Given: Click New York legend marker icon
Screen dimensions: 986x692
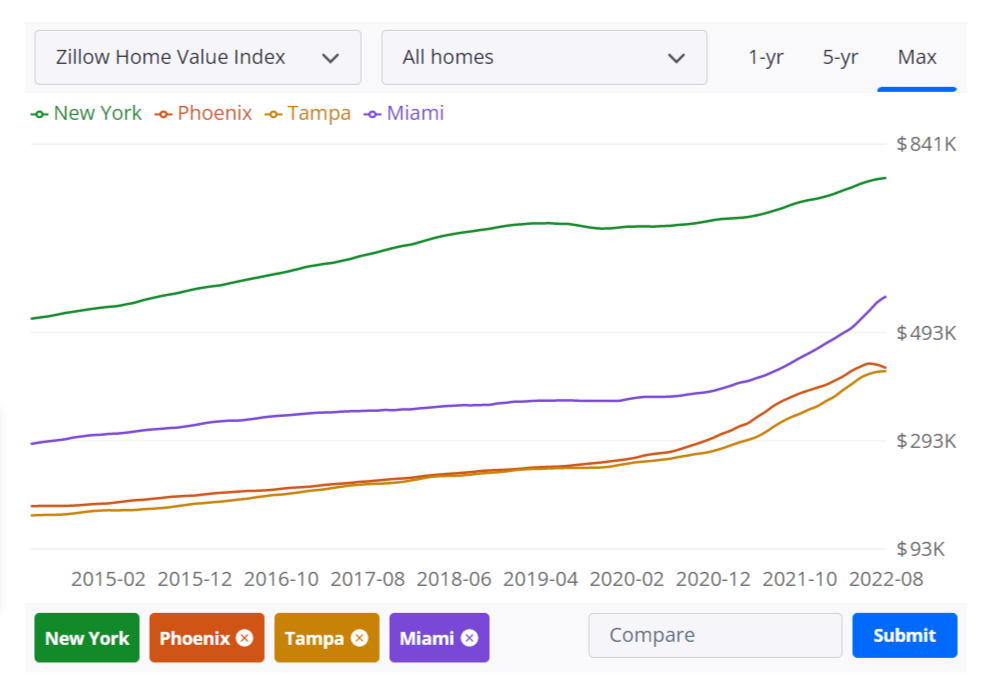Looking at the screenshot, I should coord(40,114).
